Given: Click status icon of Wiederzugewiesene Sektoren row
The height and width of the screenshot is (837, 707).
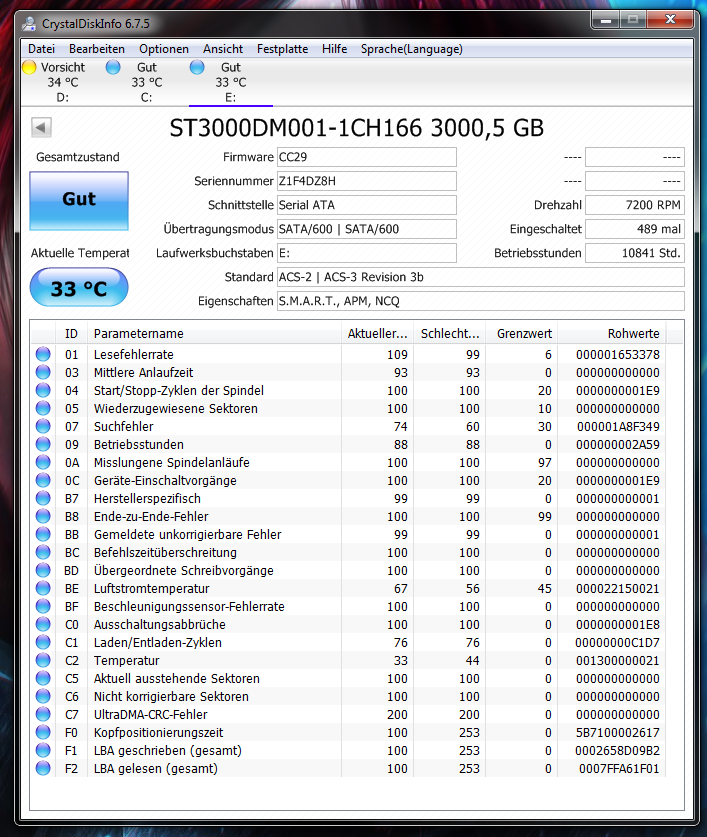Looking at the screenshot, I should [43, 408].
